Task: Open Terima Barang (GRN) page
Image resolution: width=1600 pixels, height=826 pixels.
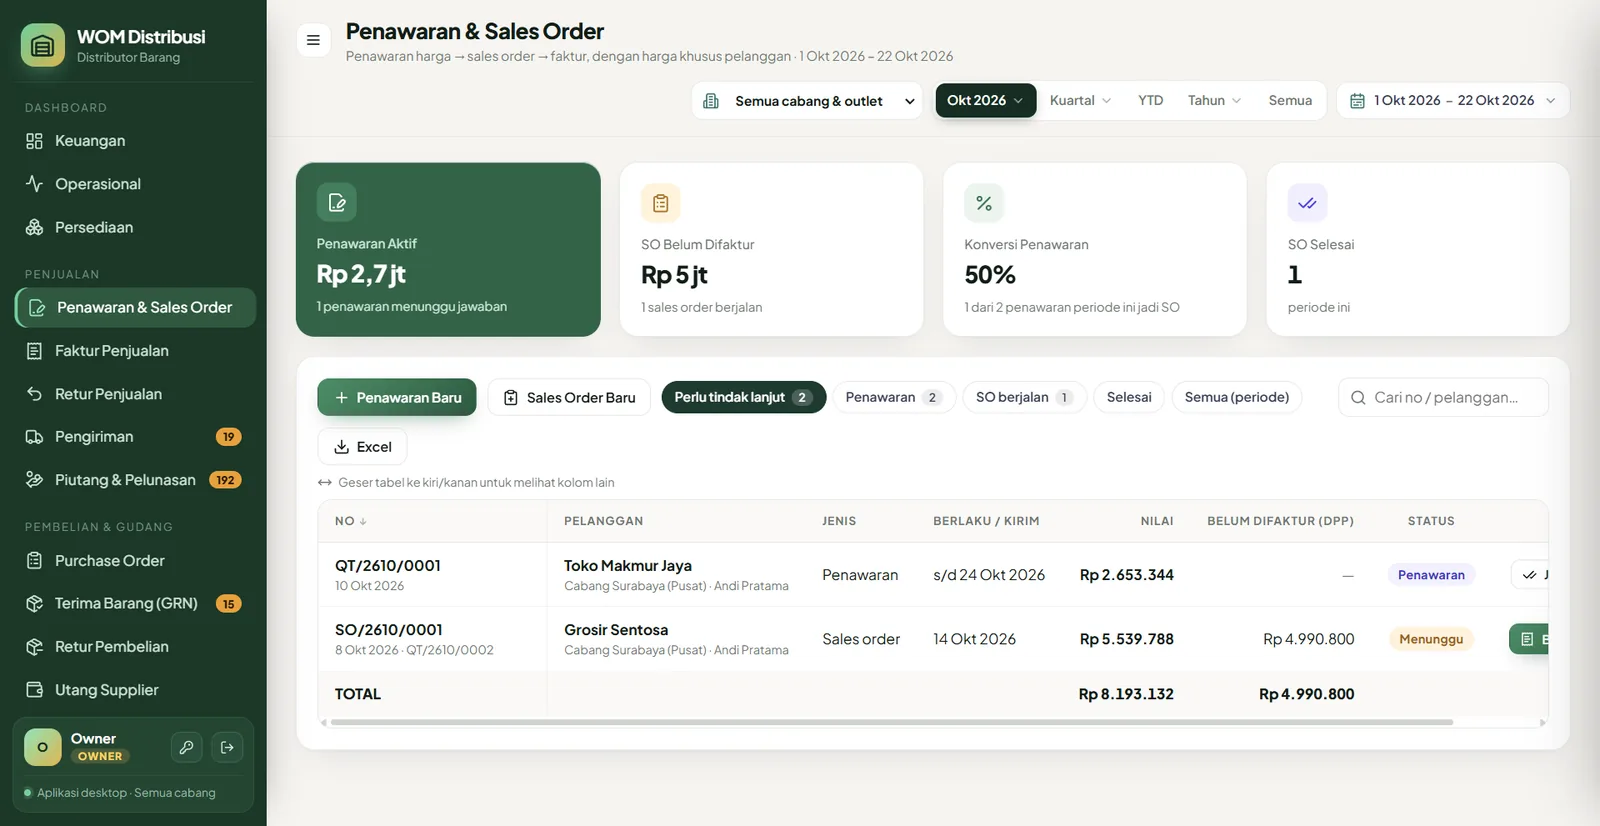Action: pyautogui.click(x=135, y=604)
